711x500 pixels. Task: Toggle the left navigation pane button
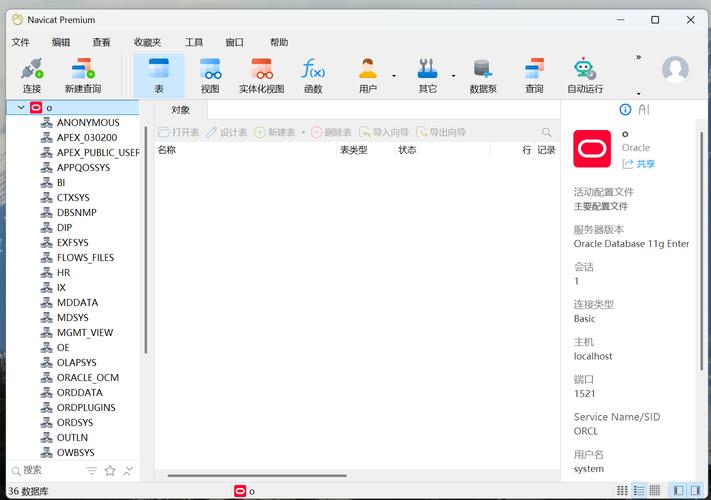tap(679, 490)
